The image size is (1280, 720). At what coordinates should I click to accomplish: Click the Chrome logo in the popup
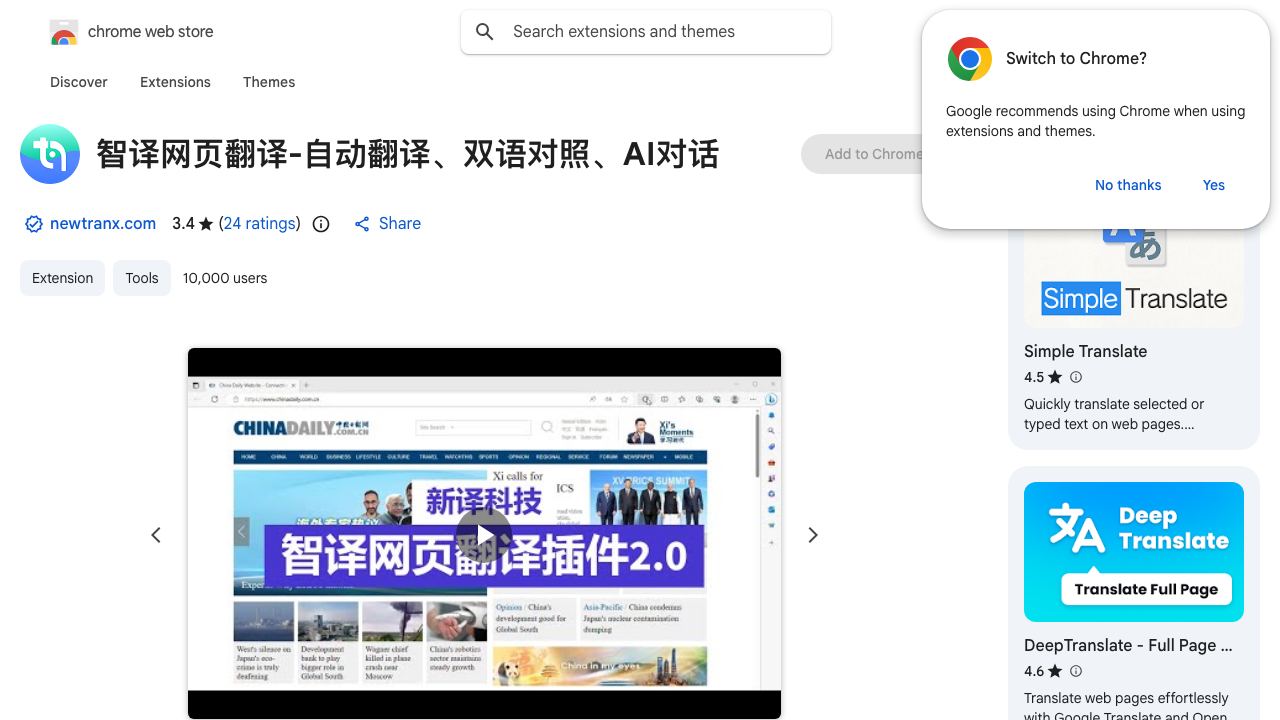click(x=969, y=59)
